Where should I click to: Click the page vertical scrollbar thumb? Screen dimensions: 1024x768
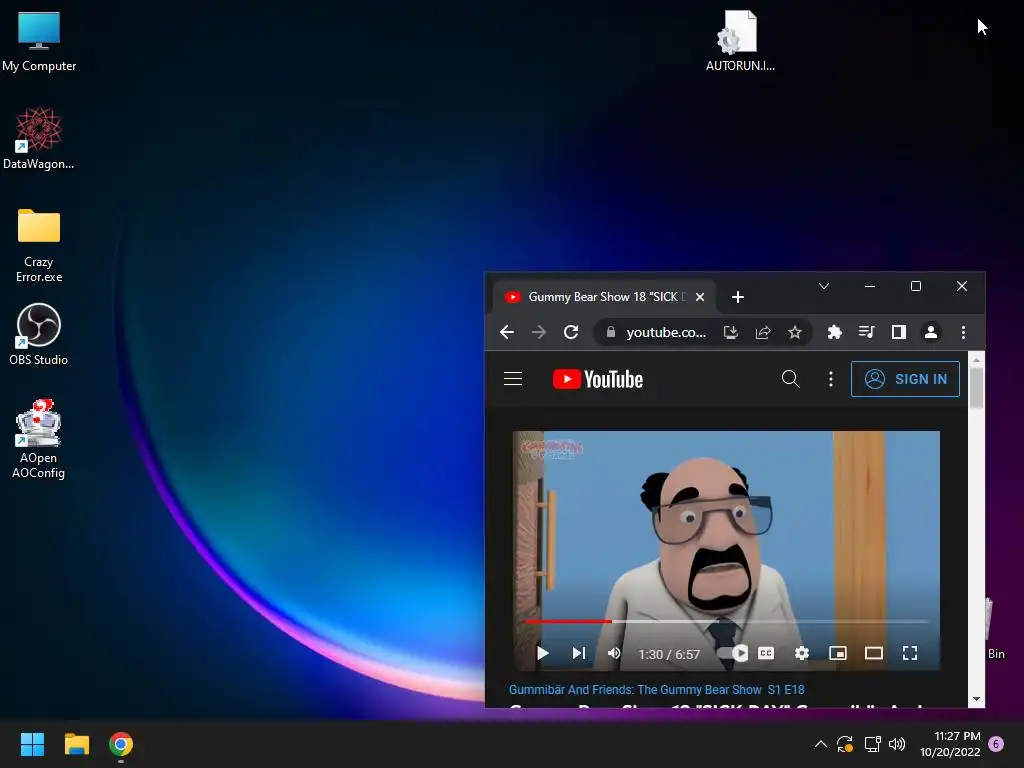[x=976, y=388]
